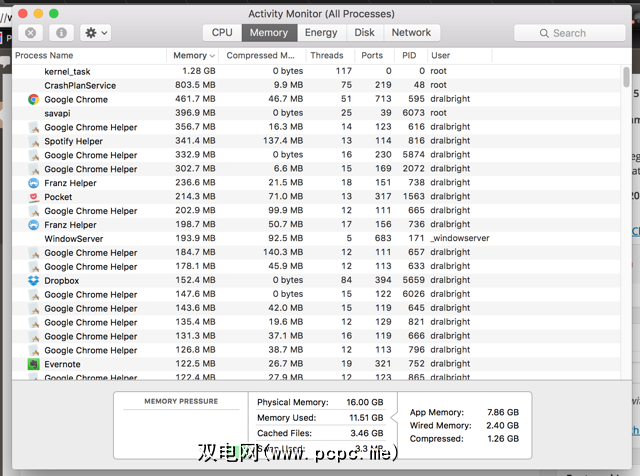Click Chrome Helper icon in PID 665 row
This screenshot has height=476, width=640.
click(x=33, y=211)
